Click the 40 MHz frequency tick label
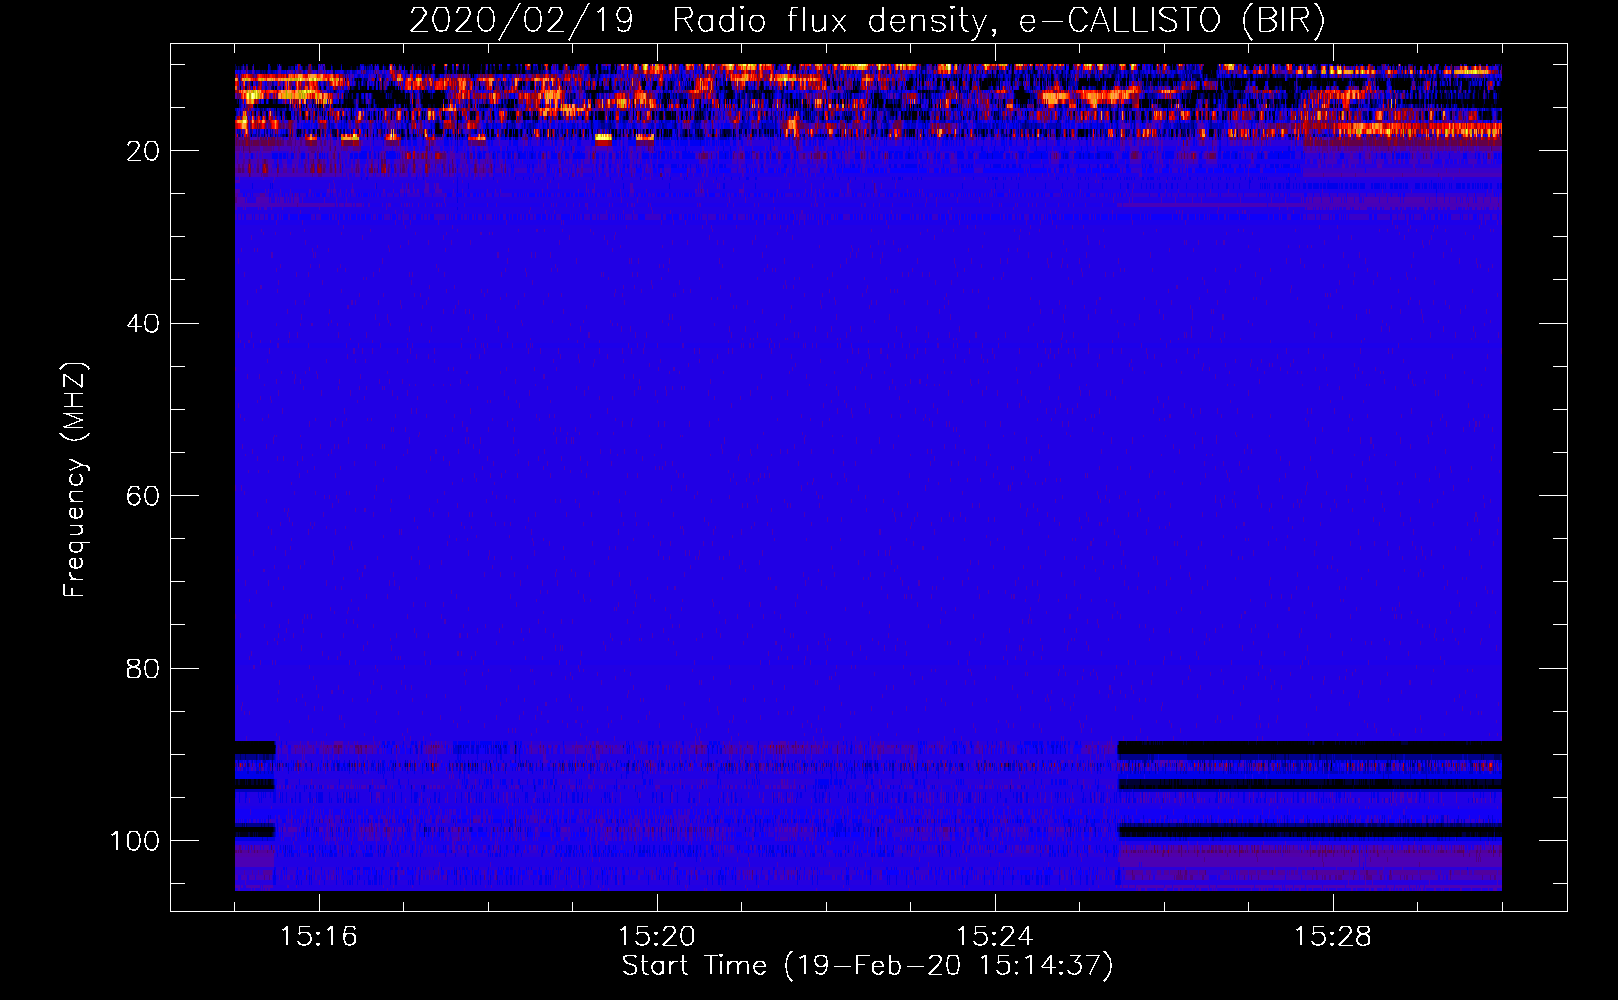The width and height of the screenshot is (1618, 1000). 143,324
